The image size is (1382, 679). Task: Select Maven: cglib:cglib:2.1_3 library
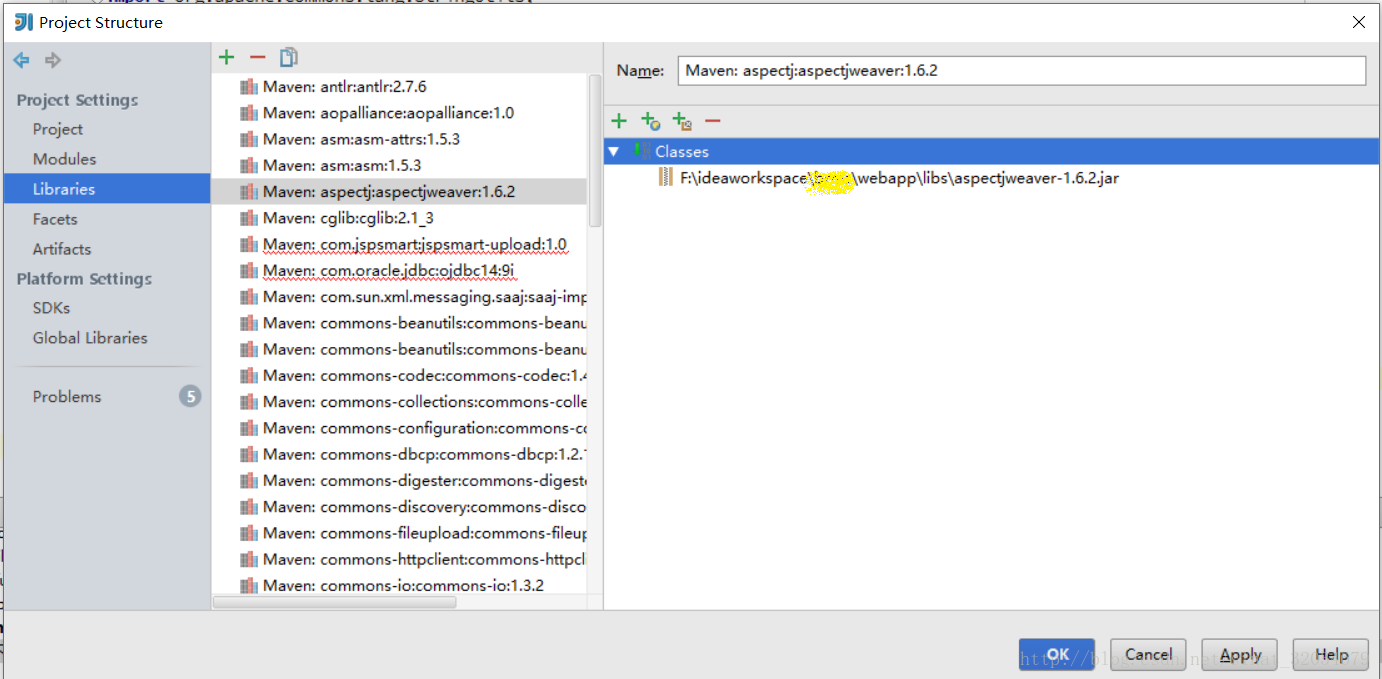pos(348,218)
